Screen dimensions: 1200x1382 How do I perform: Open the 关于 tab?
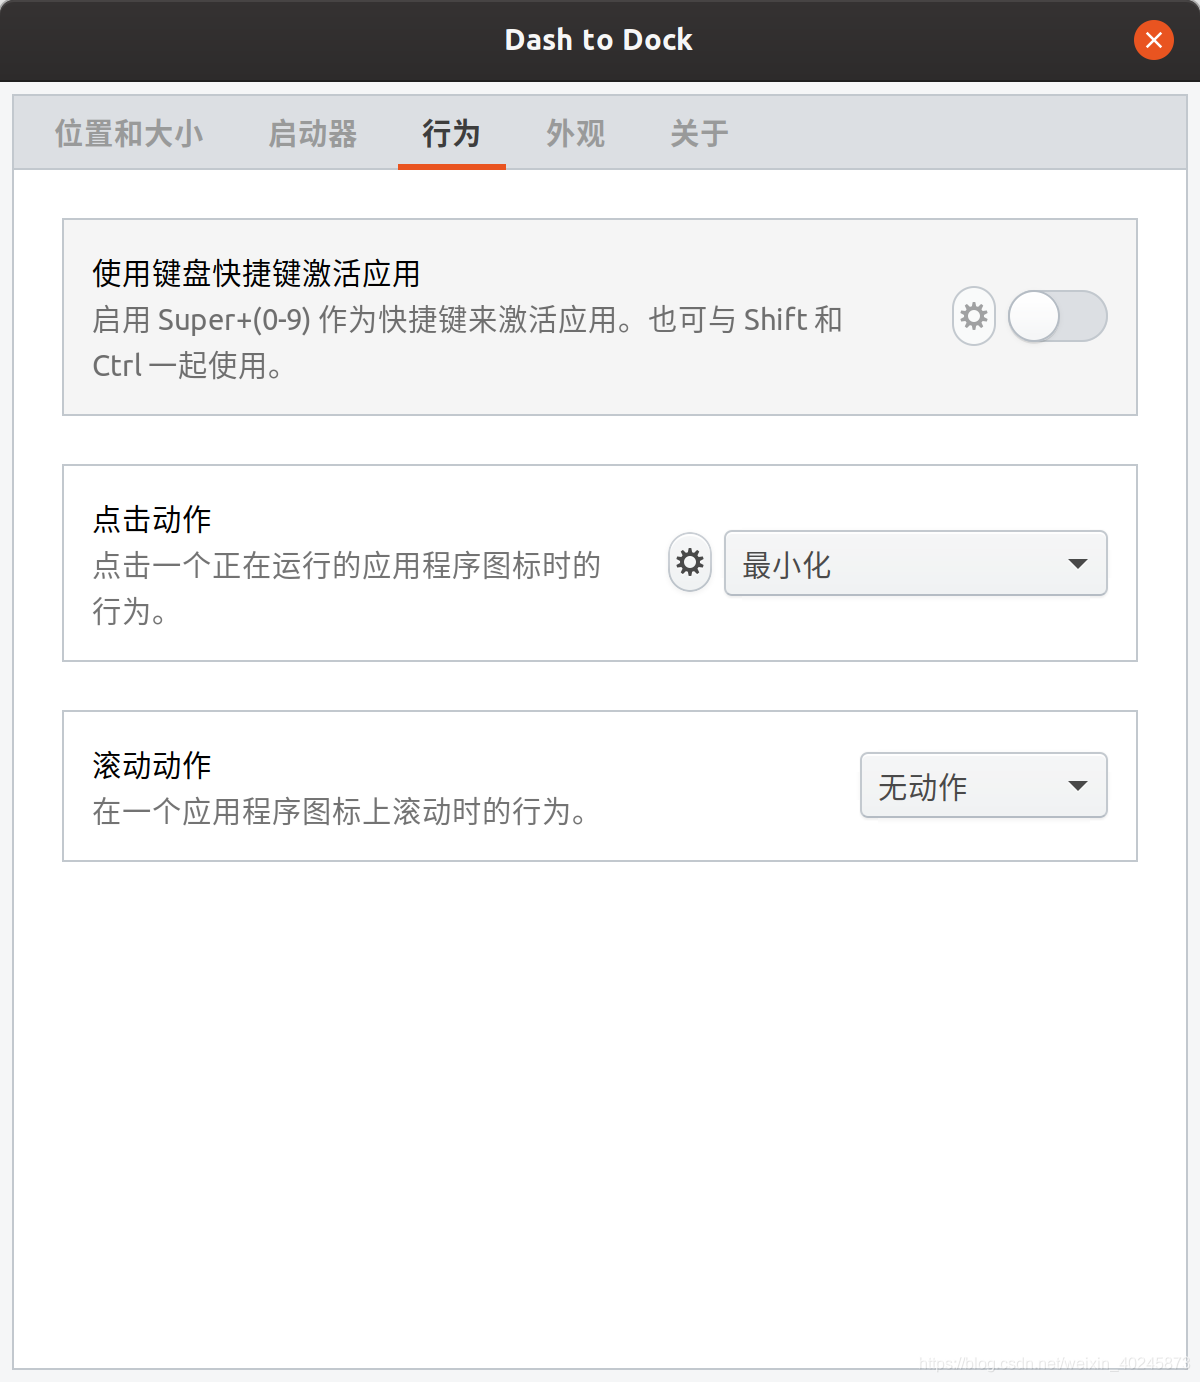pyautogui.click(x=700, y=133)
